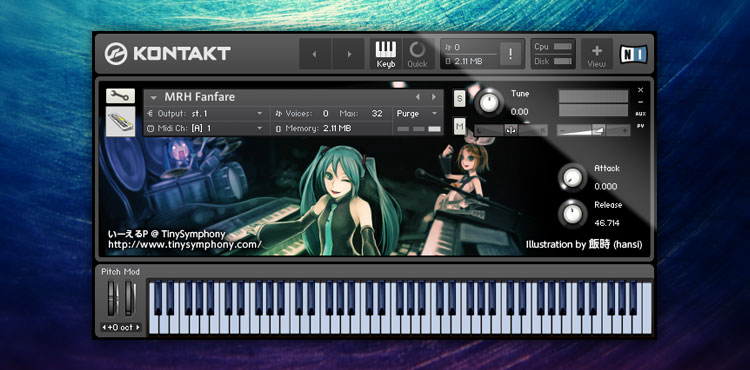This screenshot has height=370, width=750.
Task: Click the pan slider center marker
Action: point(511,130)
